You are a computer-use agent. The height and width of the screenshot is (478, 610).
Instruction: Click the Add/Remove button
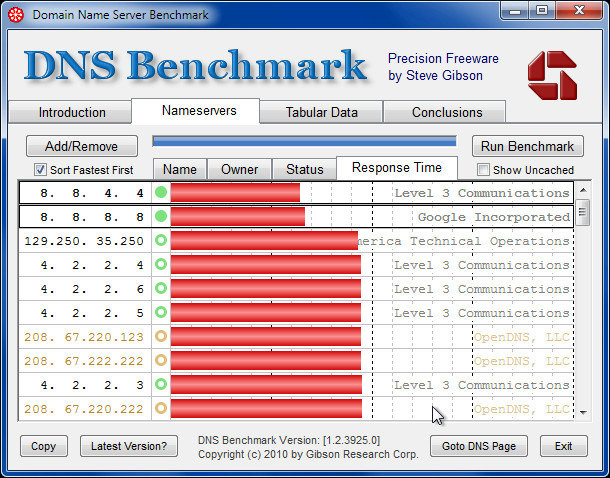click(82, 146)
